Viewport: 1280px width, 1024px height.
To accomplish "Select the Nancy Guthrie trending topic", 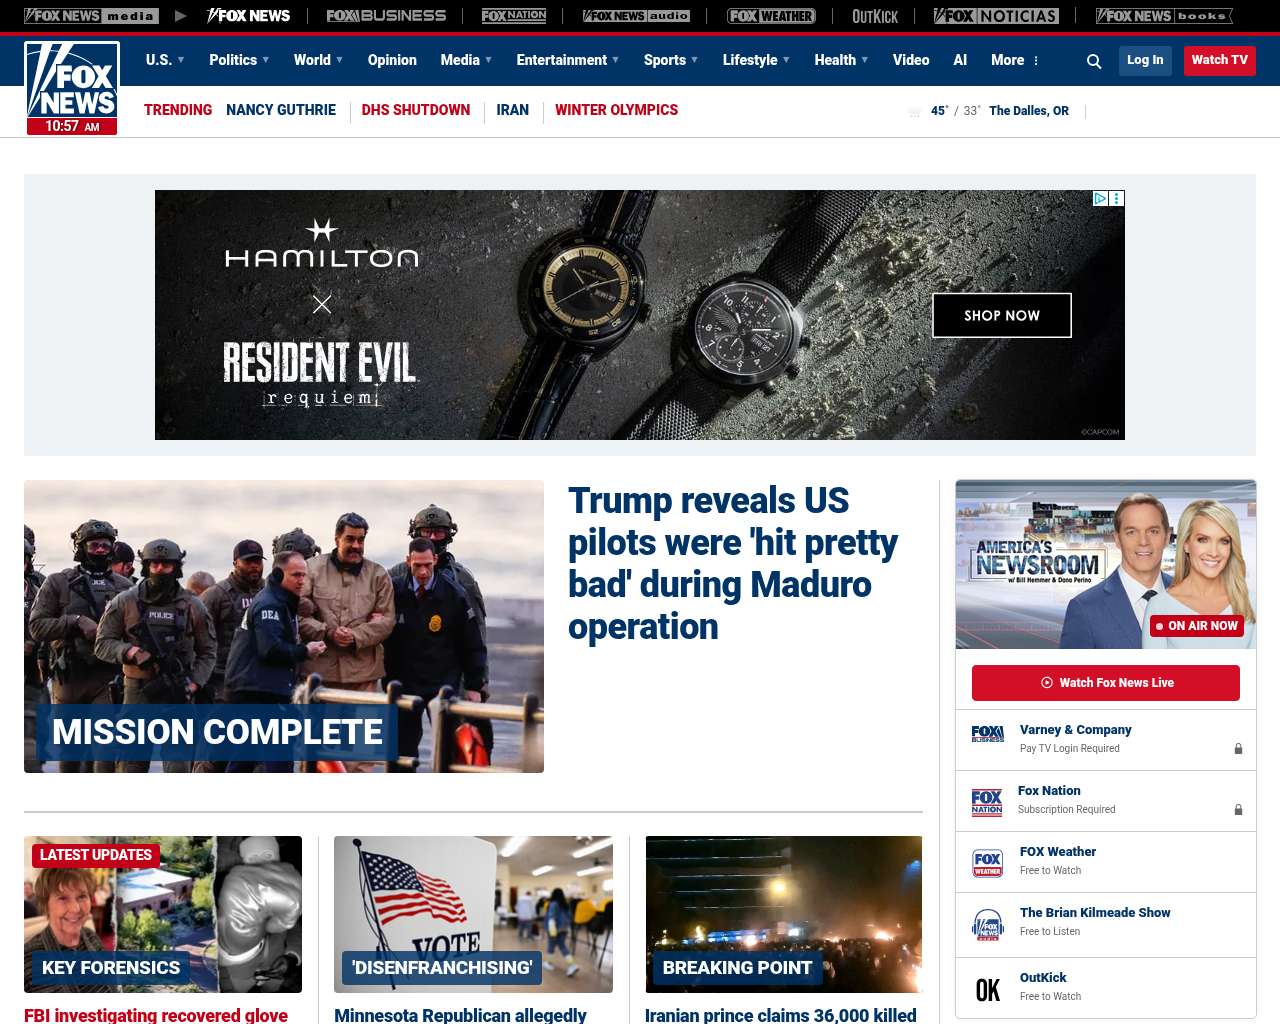I will [x=281, y=110].
